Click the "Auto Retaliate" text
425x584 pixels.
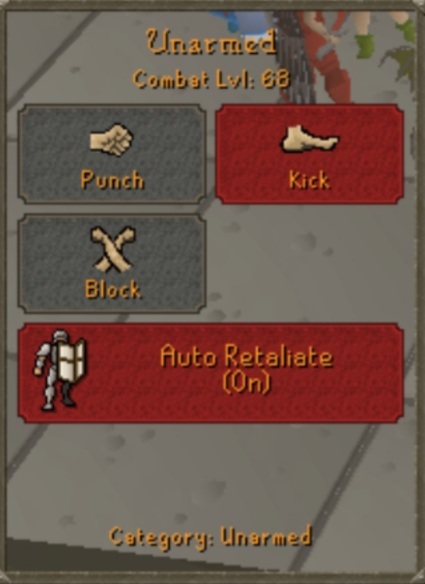point(246,356)
